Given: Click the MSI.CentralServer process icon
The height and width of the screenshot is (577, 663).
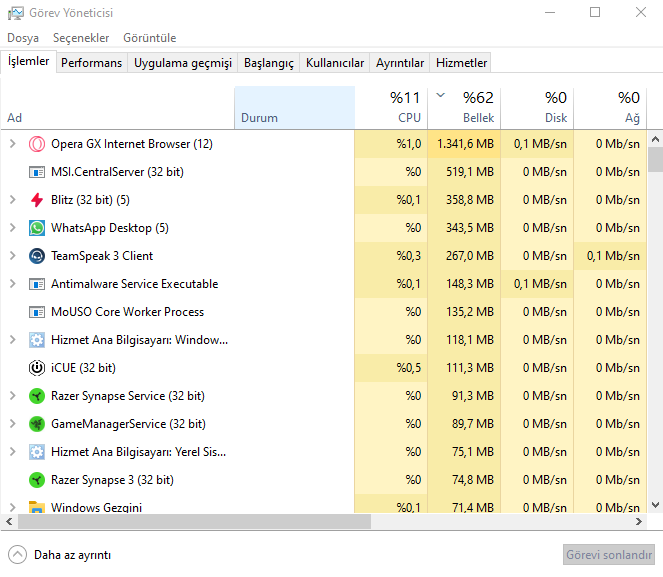Looking at the screenshot, I should click(x=37, y=172).
